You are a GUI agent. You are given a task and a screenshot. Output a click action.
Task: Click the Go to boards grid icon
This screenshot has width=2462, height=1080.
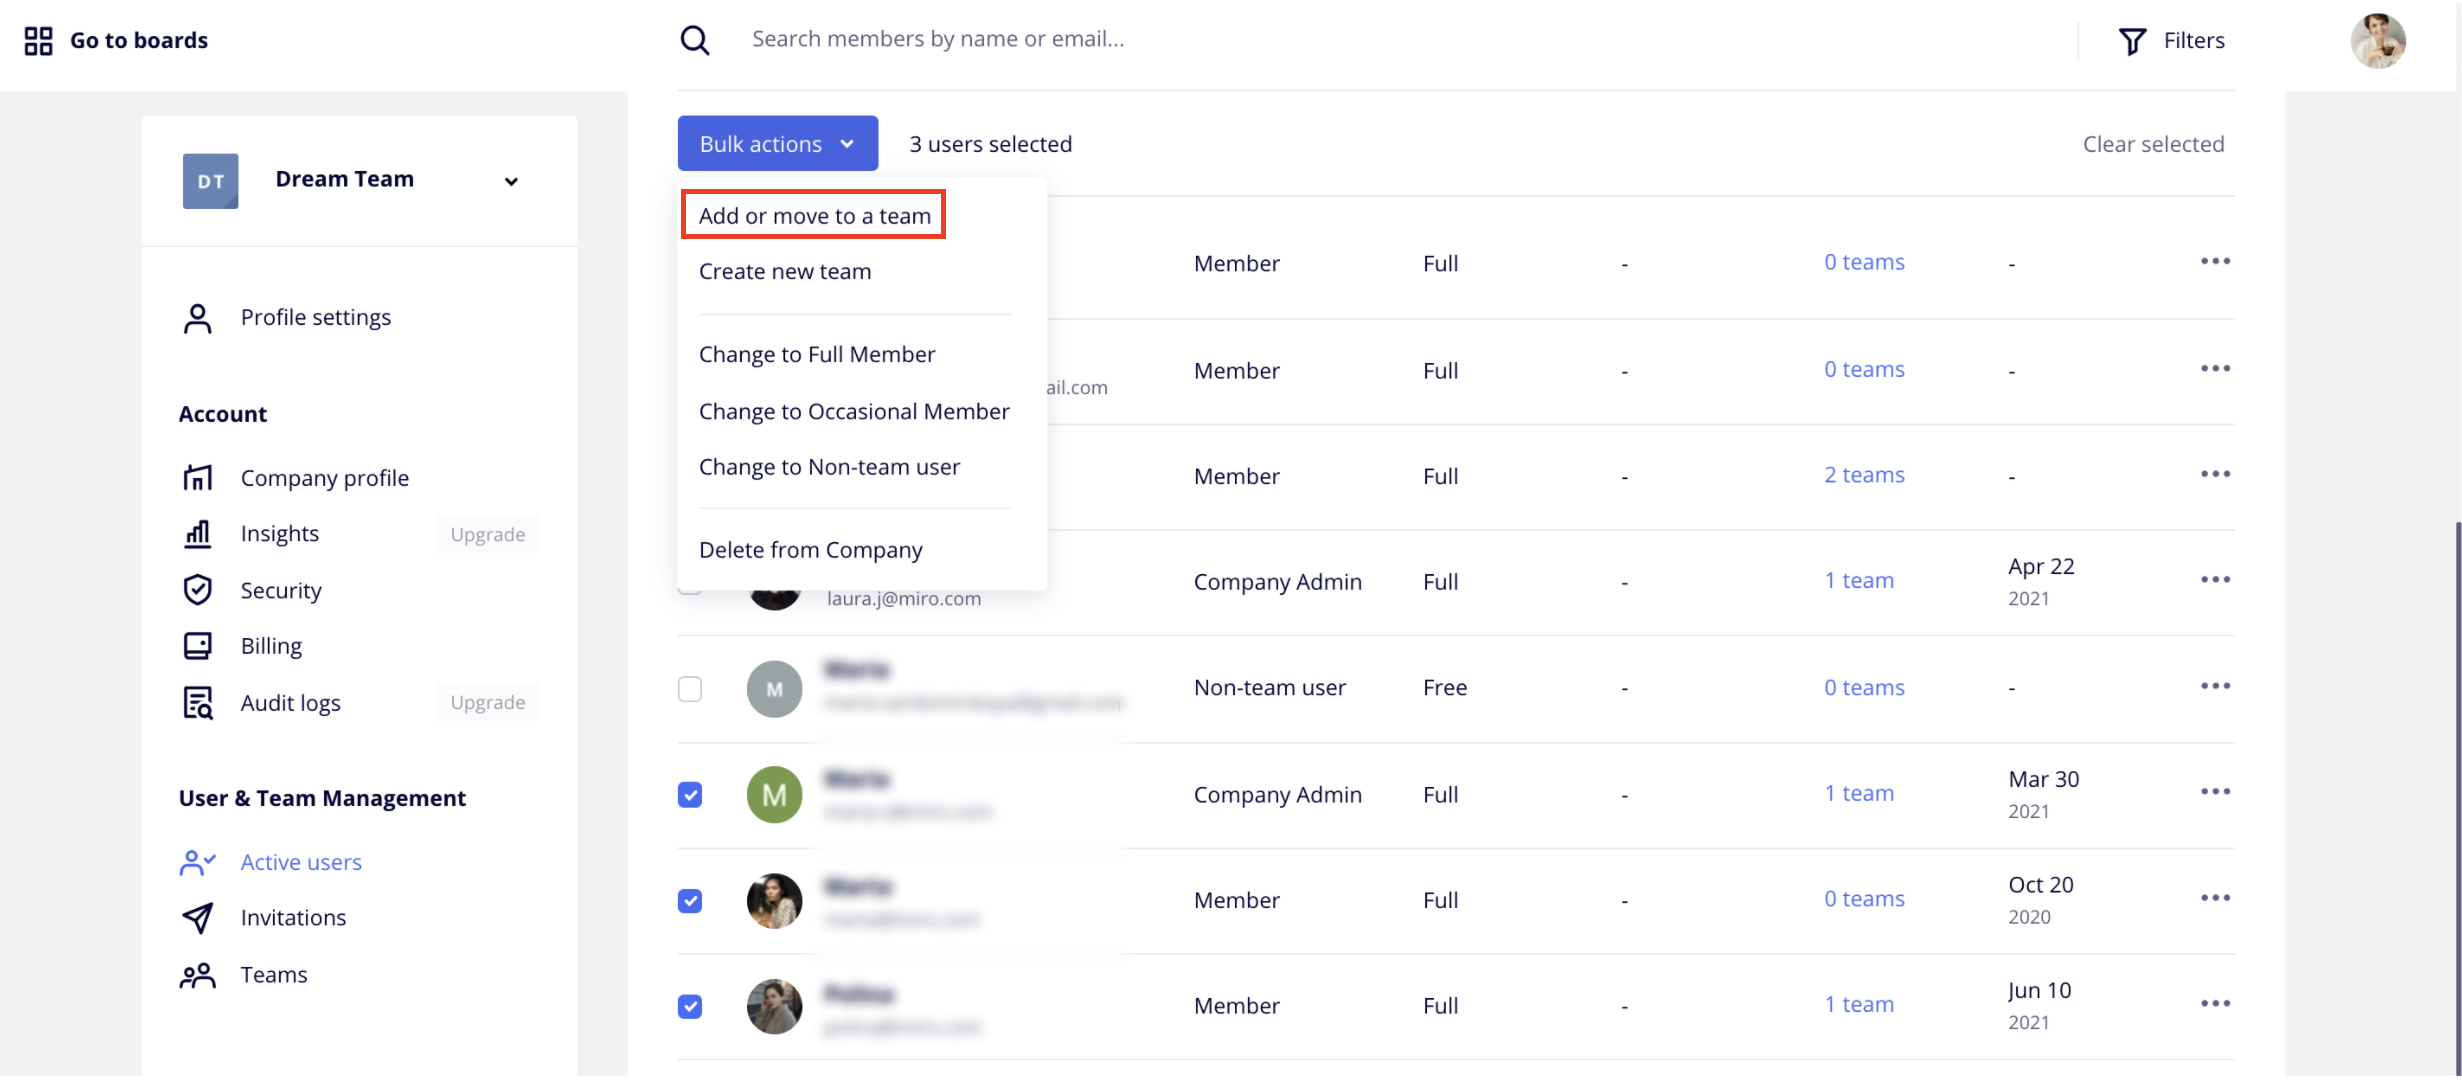(38, 41)
